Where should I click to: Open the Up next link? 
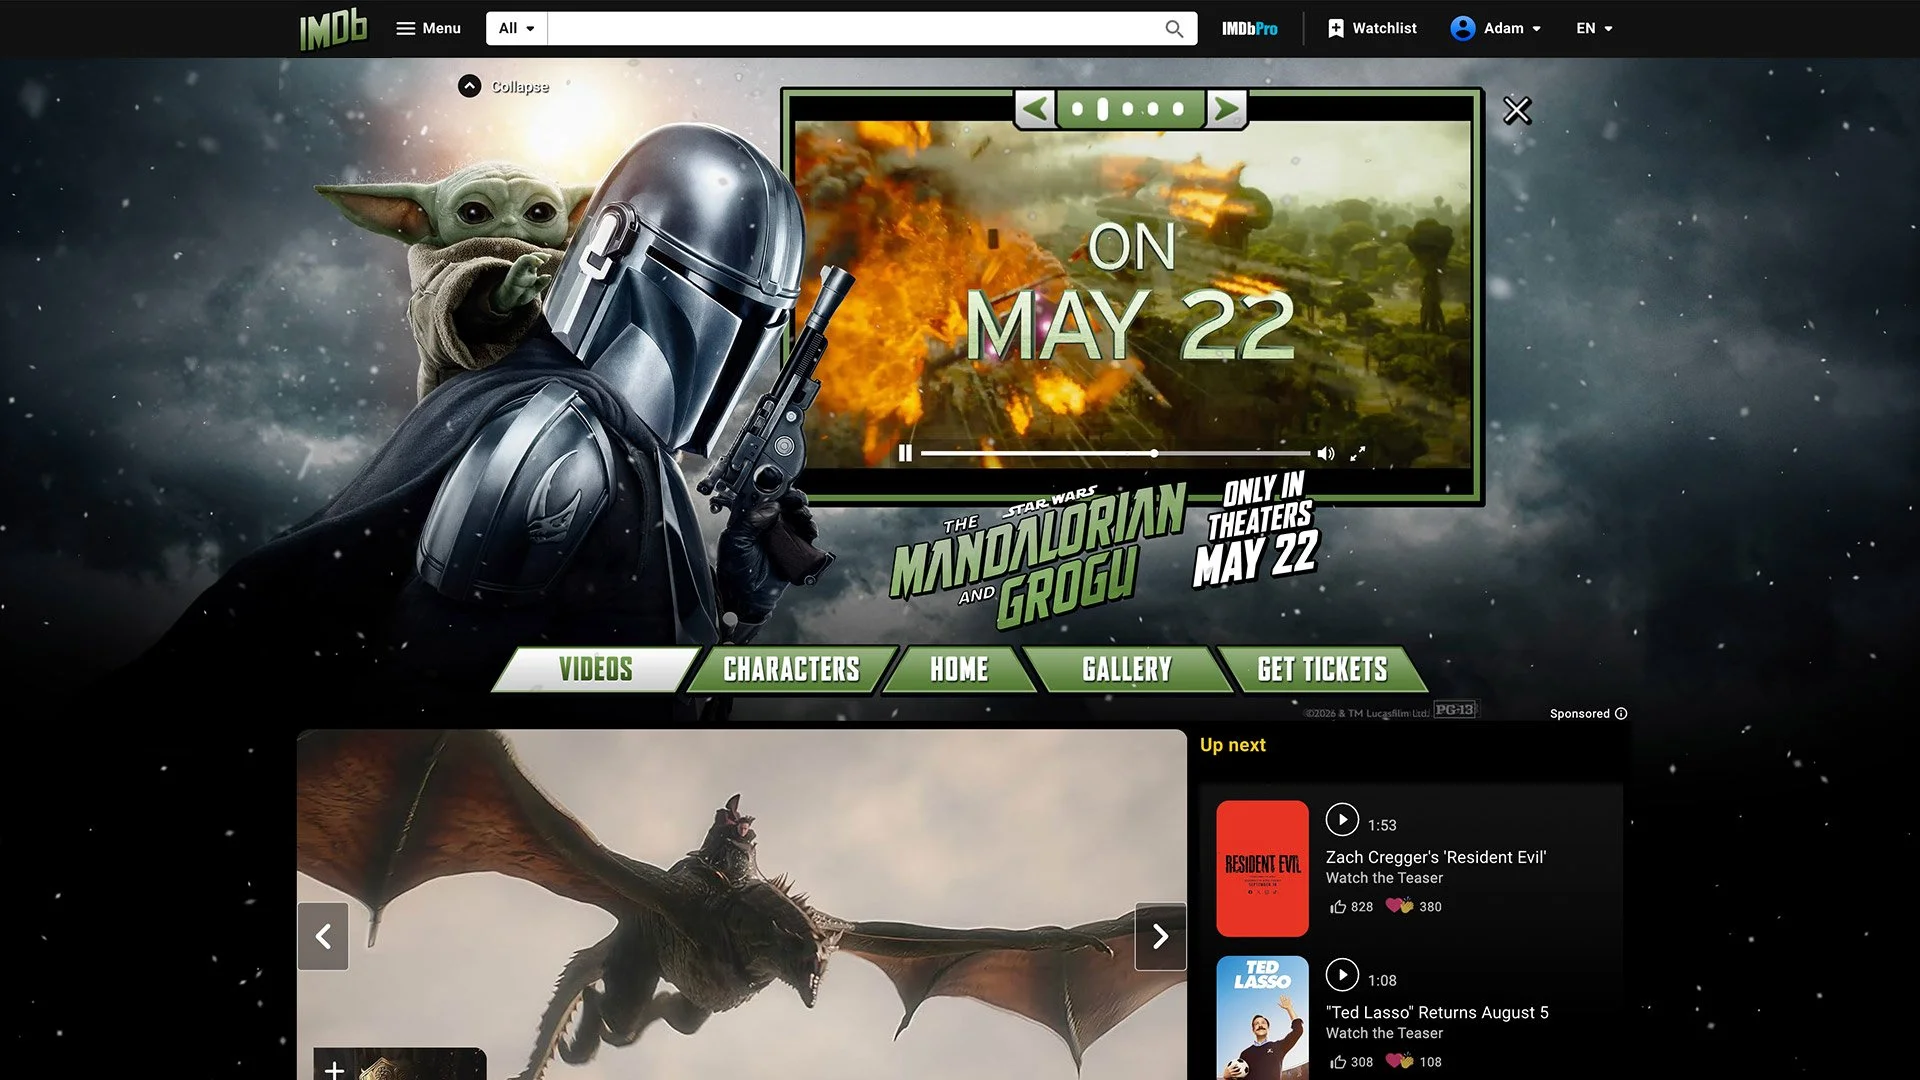(x=1232, y=745)
